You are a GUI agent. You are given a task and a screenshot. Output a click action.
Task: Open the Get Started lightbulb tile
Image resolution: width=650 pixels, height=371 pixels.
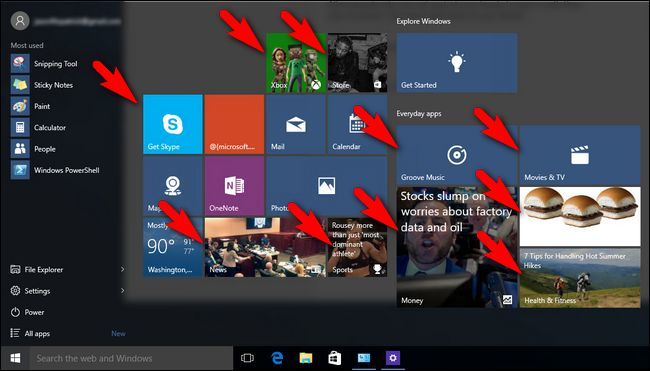(x=457, y=63)
